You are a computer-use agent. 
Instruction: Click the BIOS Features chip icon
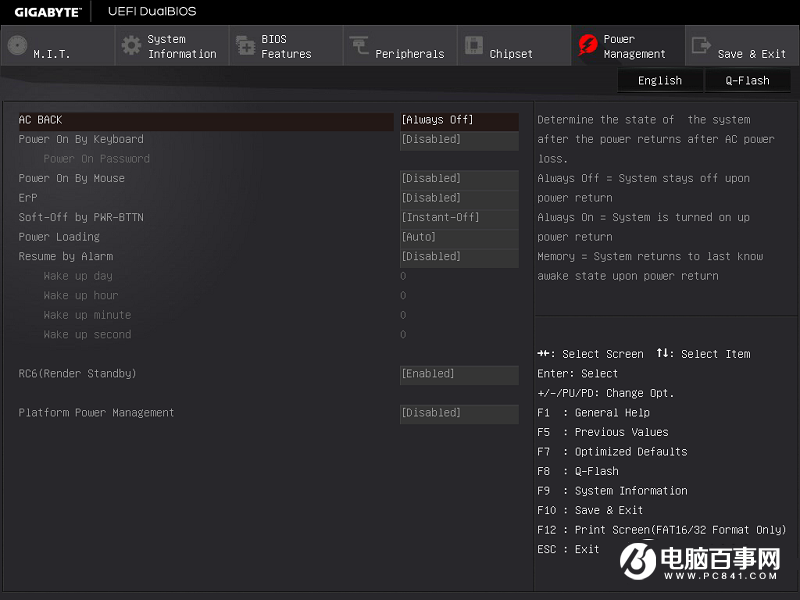(245, 46)
